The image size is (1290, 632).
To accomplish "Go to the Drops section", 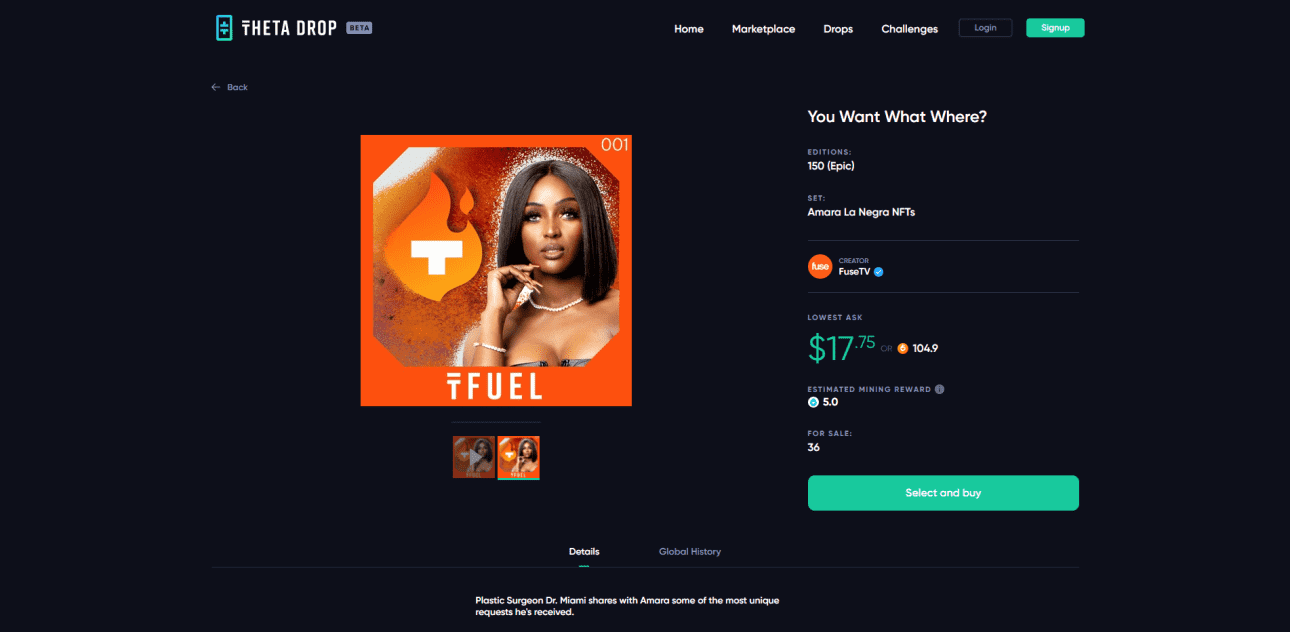I will (838, 29).
